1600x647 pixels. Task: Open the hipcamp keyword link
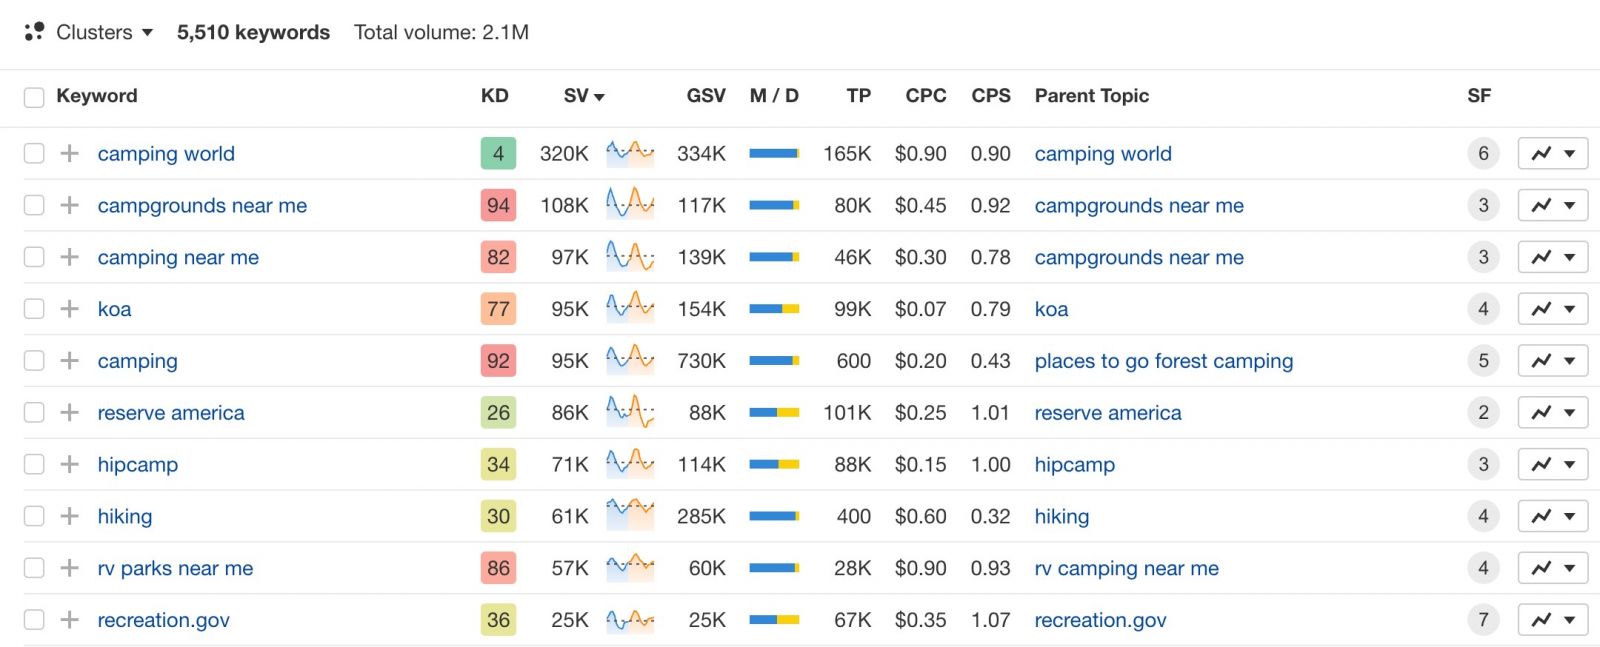[x=138, y=464]
